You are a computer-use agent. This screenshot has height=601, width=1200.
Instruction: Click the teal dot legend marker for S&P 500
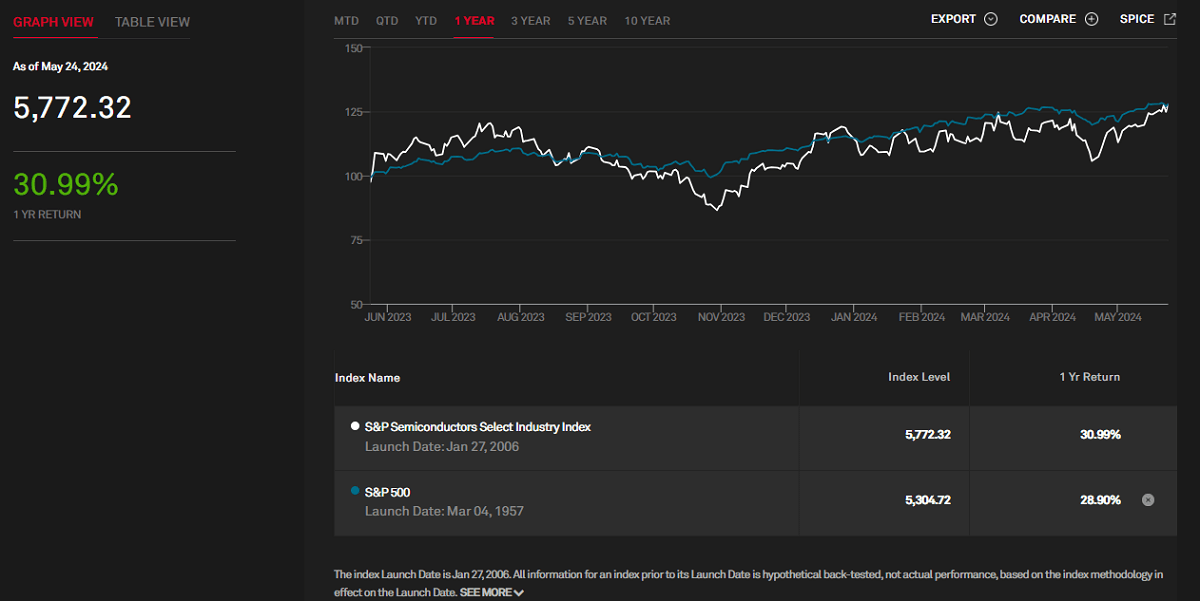pos(355,491)
